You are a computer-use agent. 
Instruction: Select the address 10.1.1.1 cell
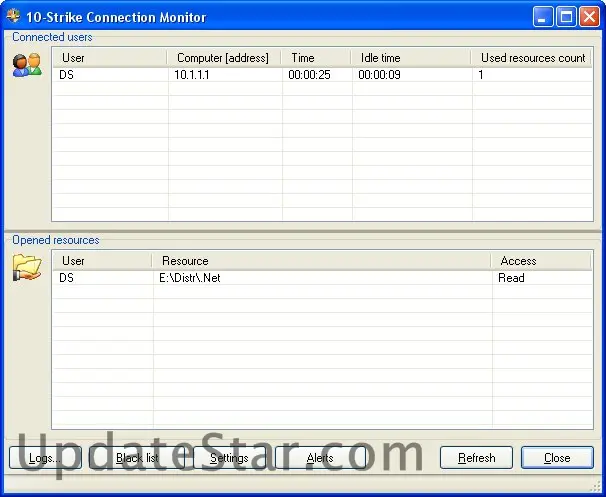[192, 75]
